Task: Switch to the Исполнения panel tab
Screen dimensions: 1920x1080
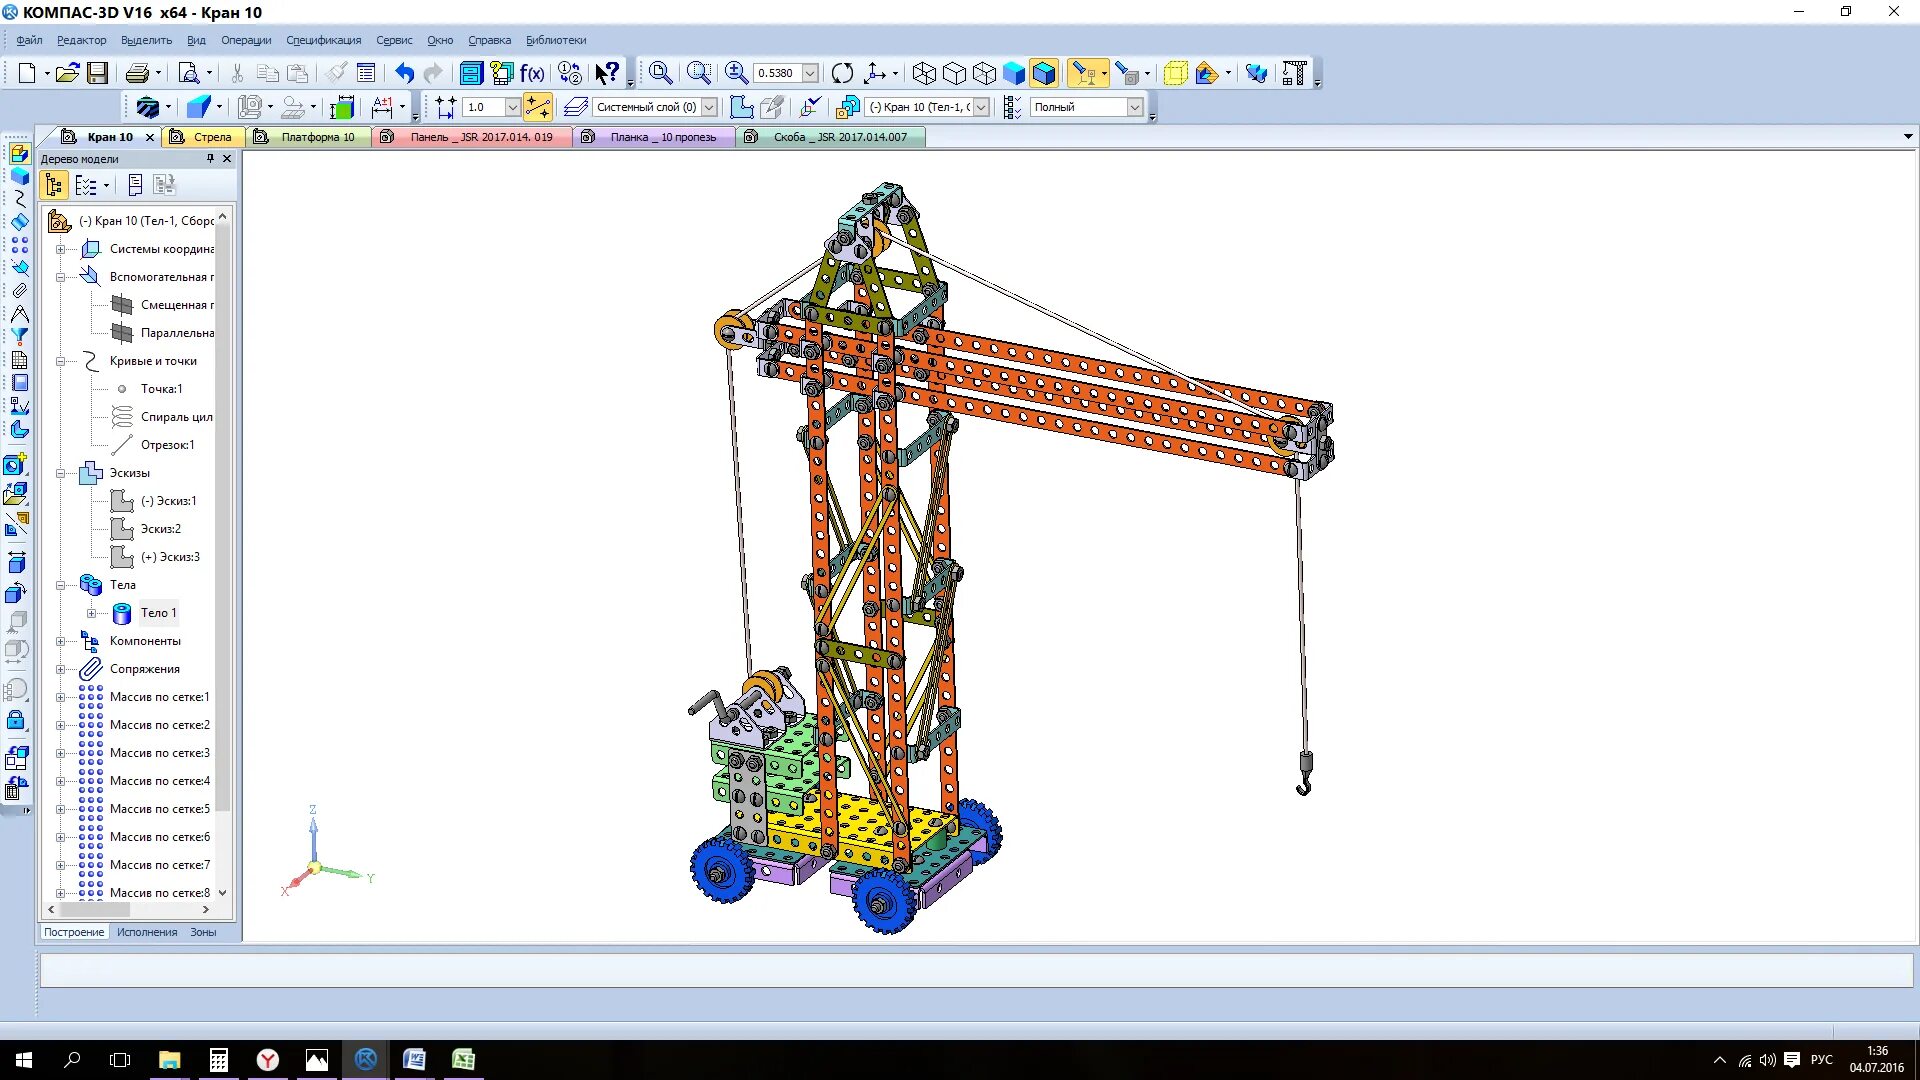Action: tap(147, 932)
